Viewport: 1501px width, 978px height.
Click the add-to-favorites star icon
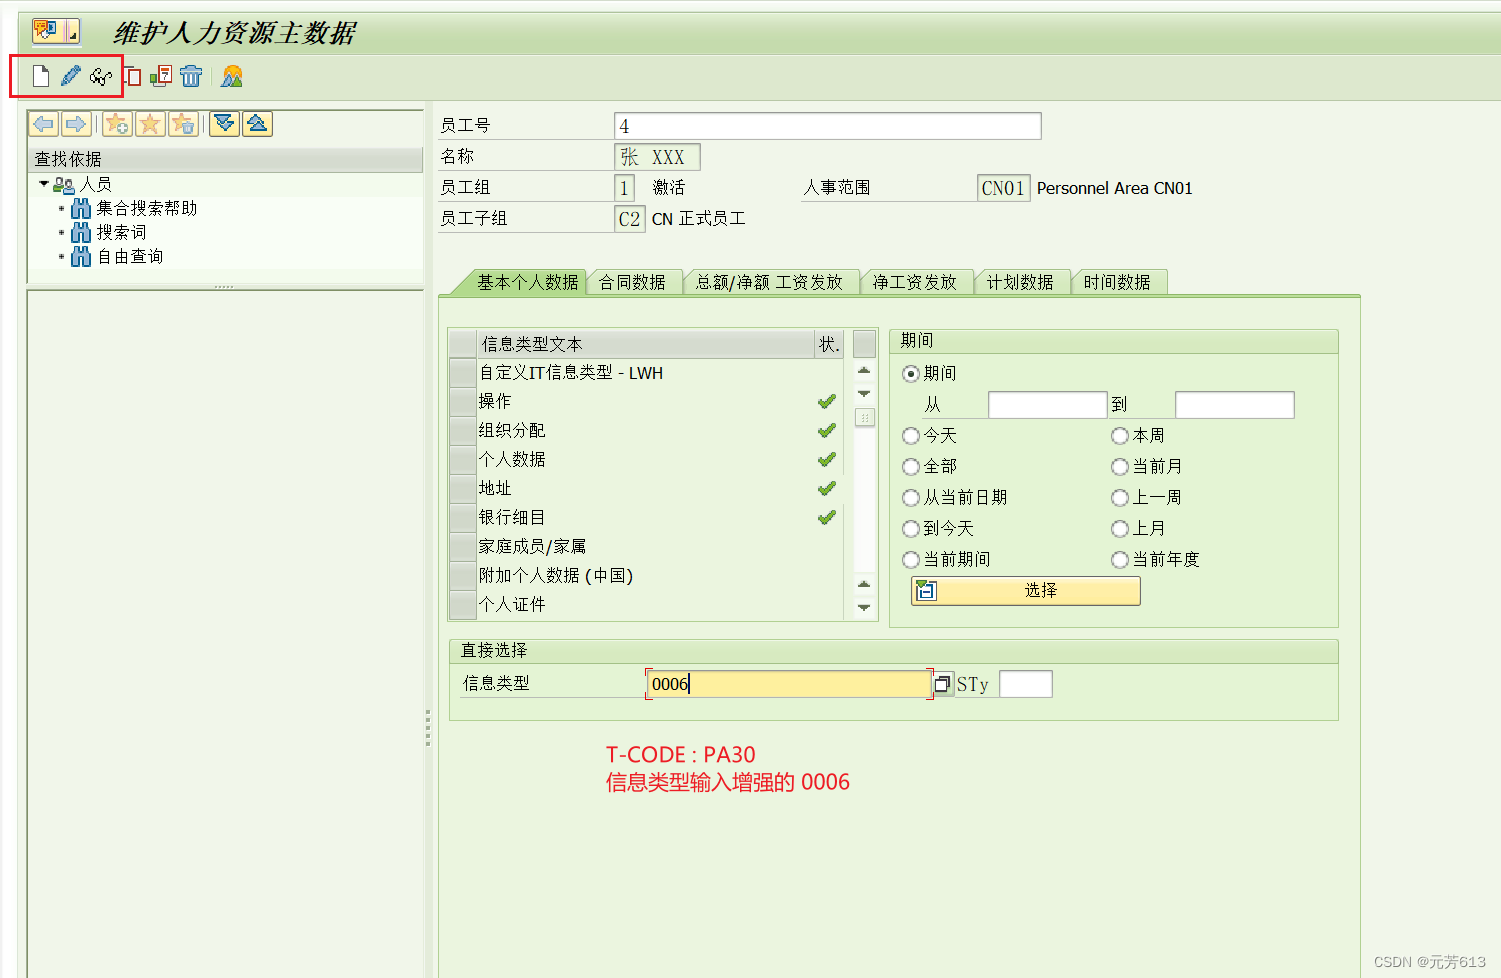(x=117, y=124)
